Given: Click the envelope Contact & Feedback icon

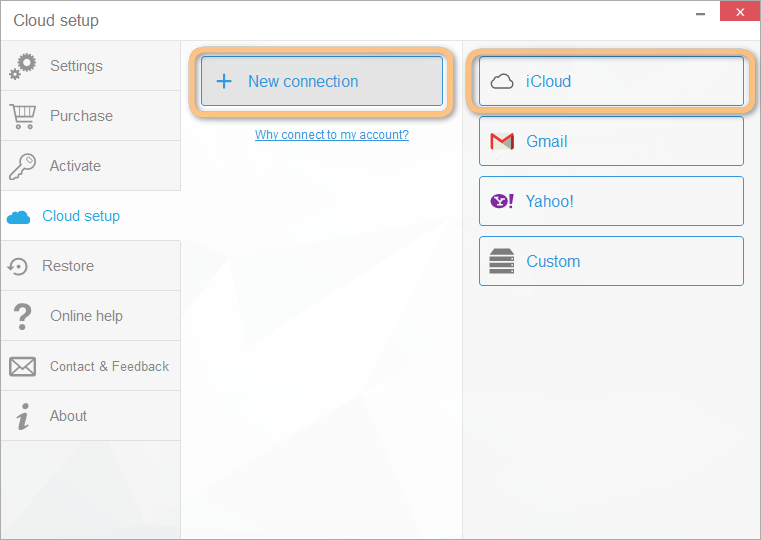Looking at the screenshot, I should [22, 366].
